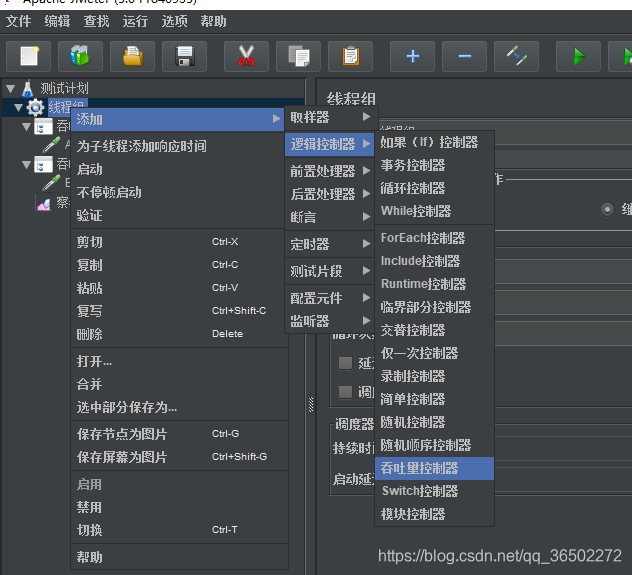Choose 模块控制器 from submenu
Viewport: 632px width, 575px height.
434,514
